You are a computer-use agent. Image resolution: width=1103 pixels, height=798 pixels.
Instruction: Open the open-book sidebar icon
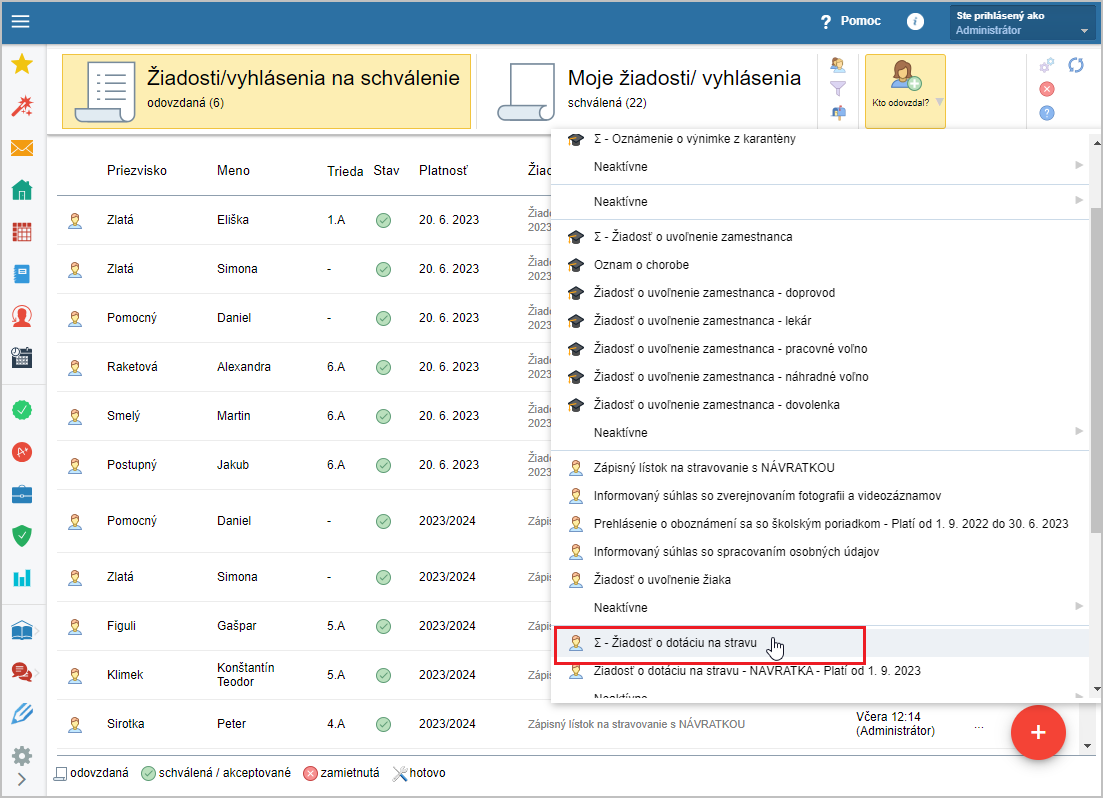click(22, 630)
